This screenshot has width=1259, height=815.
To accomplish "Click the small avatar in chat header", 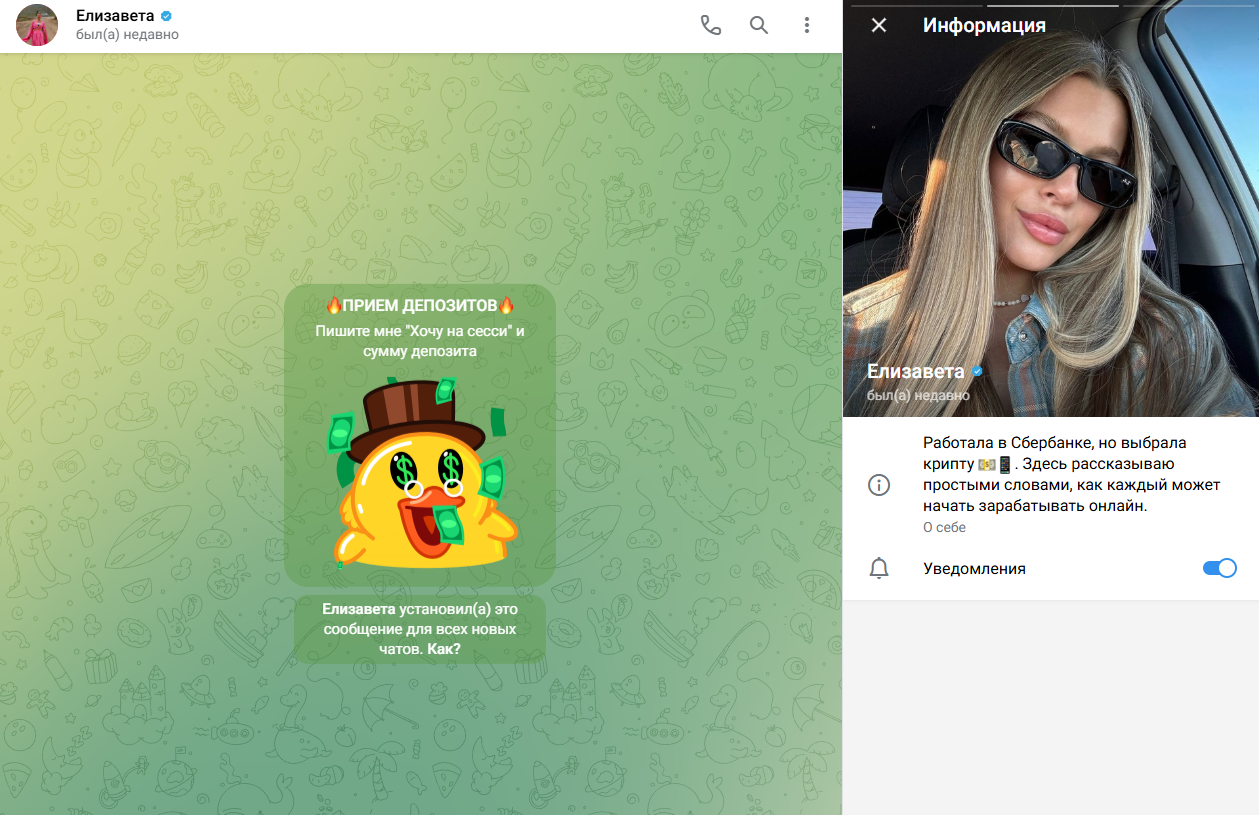I will (37, 26).
